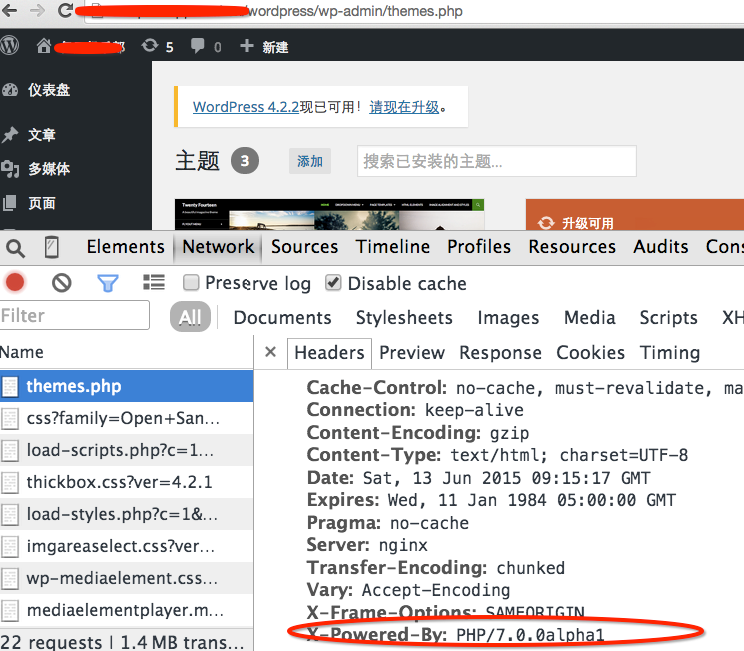Click the 添加 add theme button
The height and width of the screenshot is (651, 744).
(x=310, y=161)
